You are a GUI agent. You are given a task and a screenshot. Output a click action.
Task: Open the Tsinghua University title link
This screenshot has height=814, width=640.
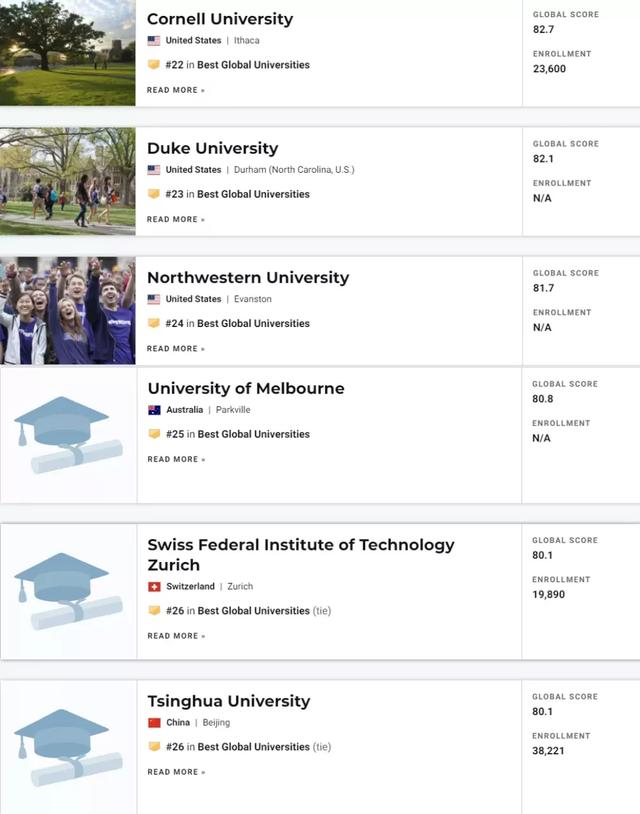[x=229, y=701]
